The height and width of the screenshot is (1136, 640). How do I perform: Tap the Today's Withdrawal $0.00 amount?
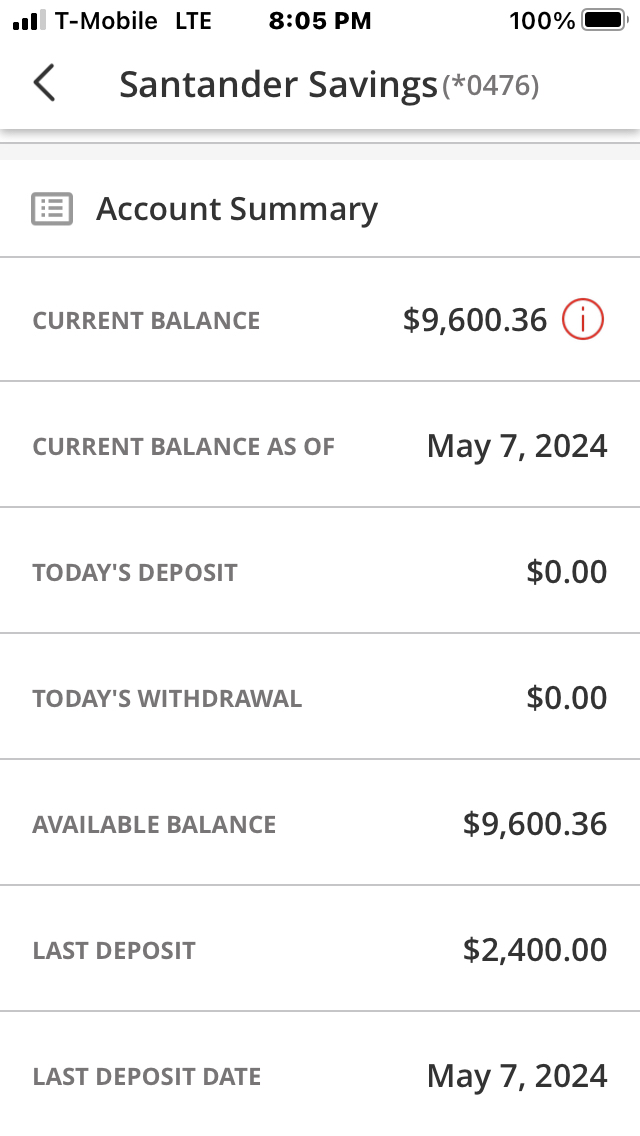pos(566,698)
